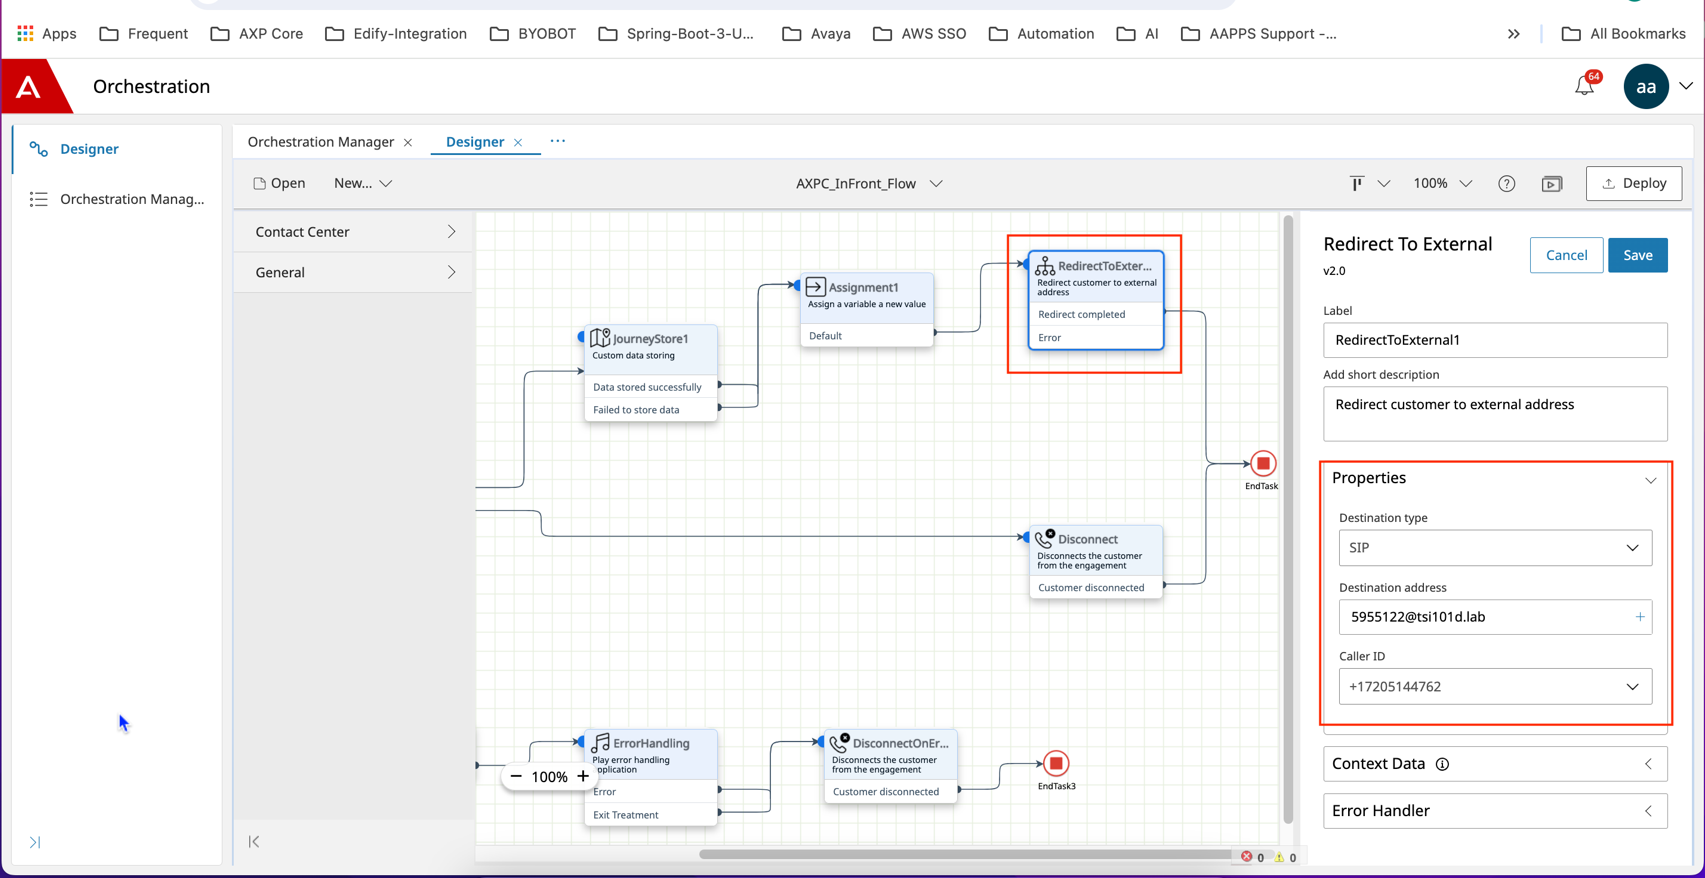Collapse the palette panel arrow icon

coord(254,842)
